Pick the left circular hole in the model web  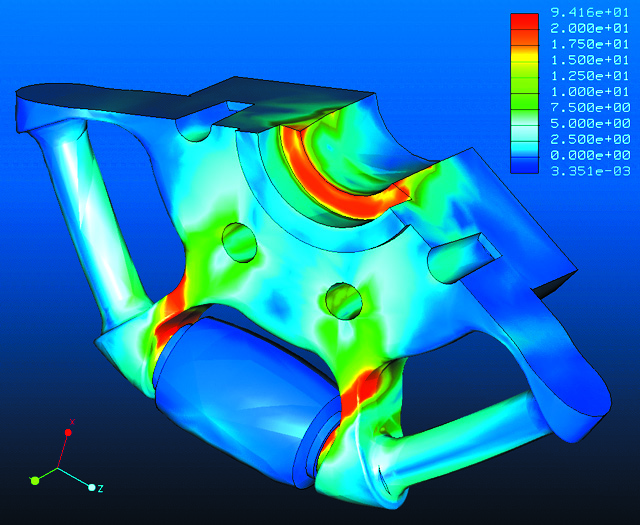point(240,242)
